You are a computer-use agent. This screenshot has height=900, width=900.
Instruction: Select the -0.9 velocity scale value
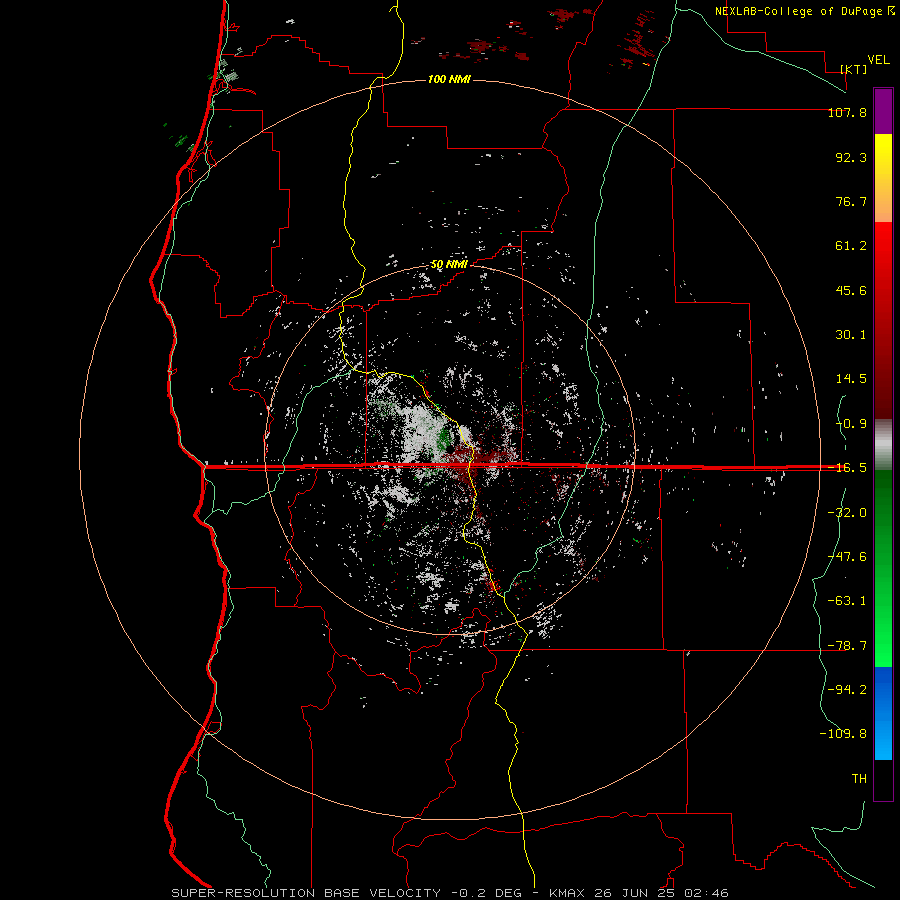point(851,424)
